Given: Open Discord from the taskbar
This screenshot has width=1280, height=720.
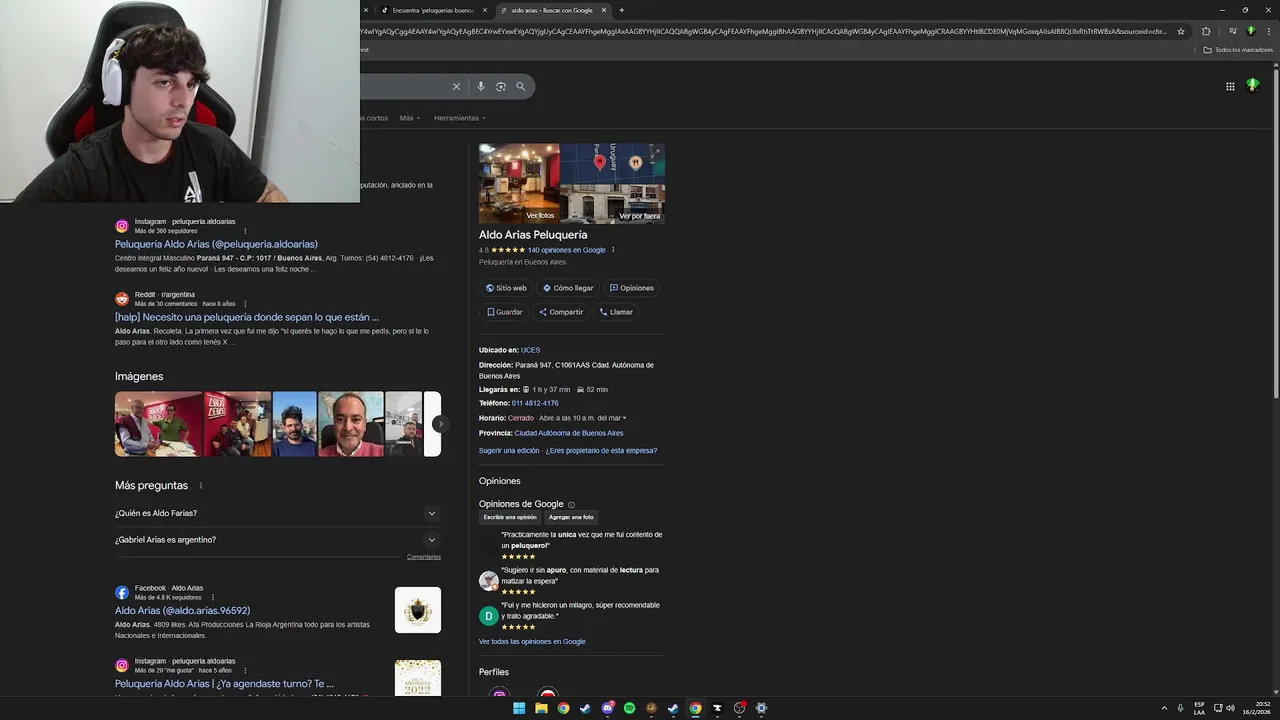Looking at the screenshot, I should 607,708.
